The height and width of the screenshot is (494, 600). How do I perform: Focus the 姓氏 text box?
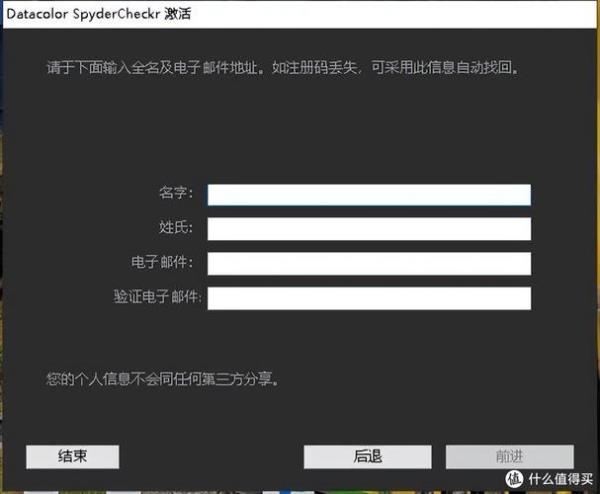[369, 229]
